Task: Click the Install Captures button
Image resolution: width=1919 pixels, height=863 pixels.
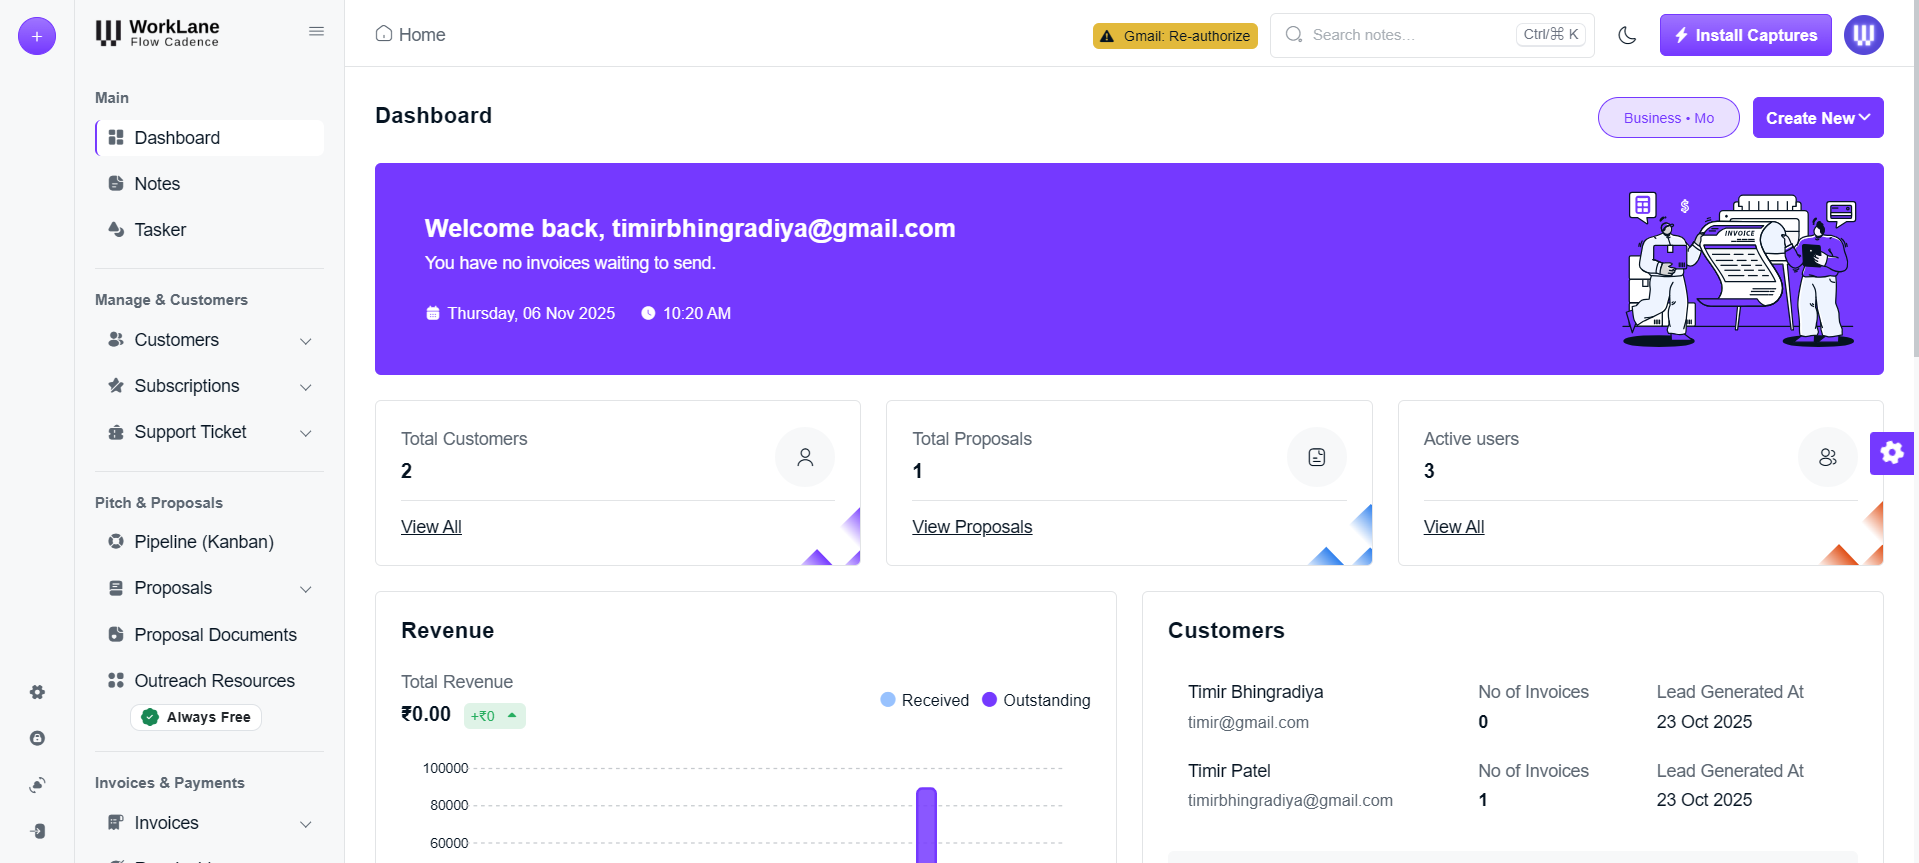Action: (x=1745, y=36)
